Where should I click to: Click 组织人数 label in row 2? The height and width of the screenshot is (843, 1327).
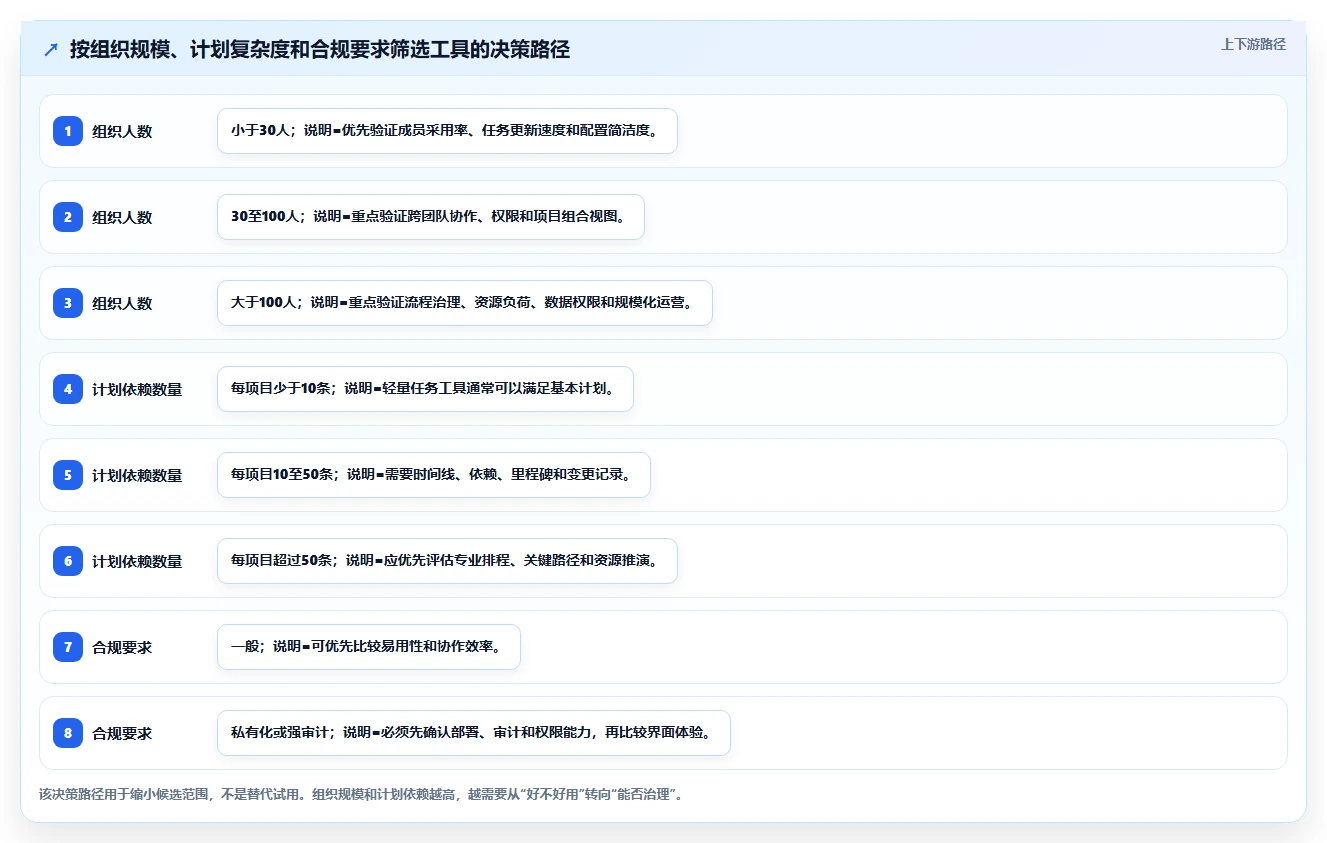122,217
